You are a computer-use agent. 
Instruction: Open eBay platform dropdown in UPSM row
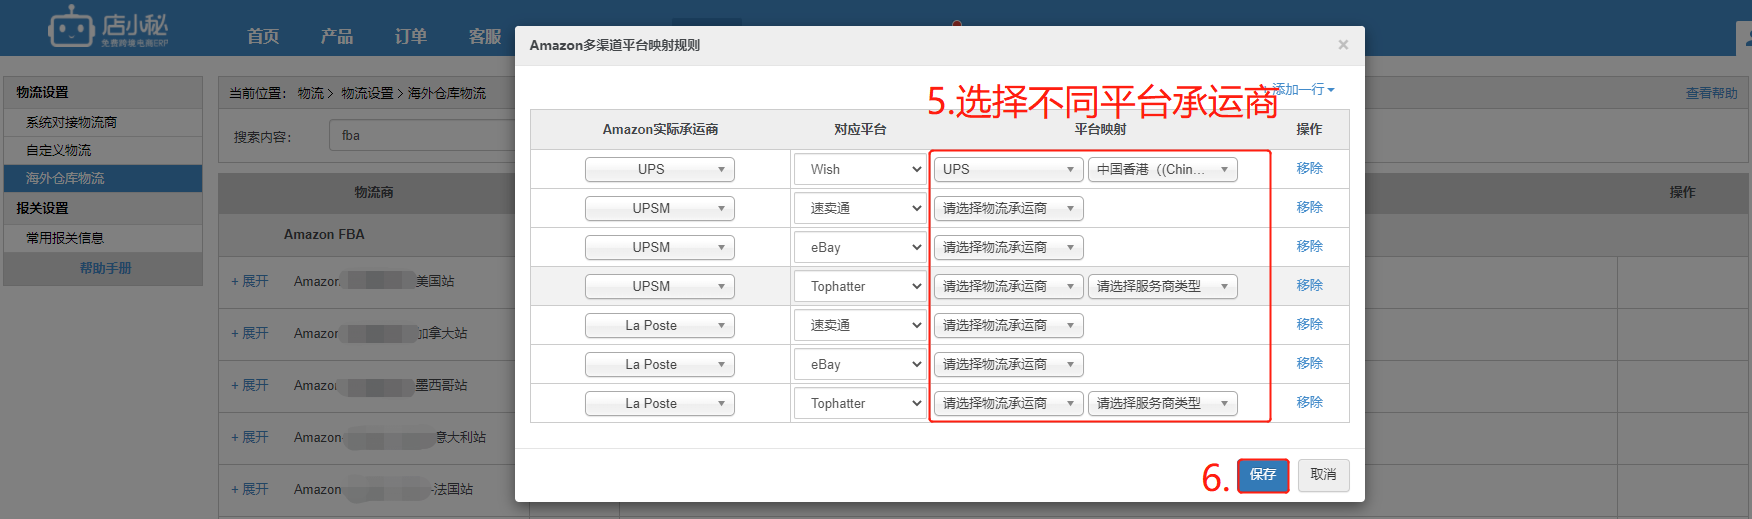point(861,247)
